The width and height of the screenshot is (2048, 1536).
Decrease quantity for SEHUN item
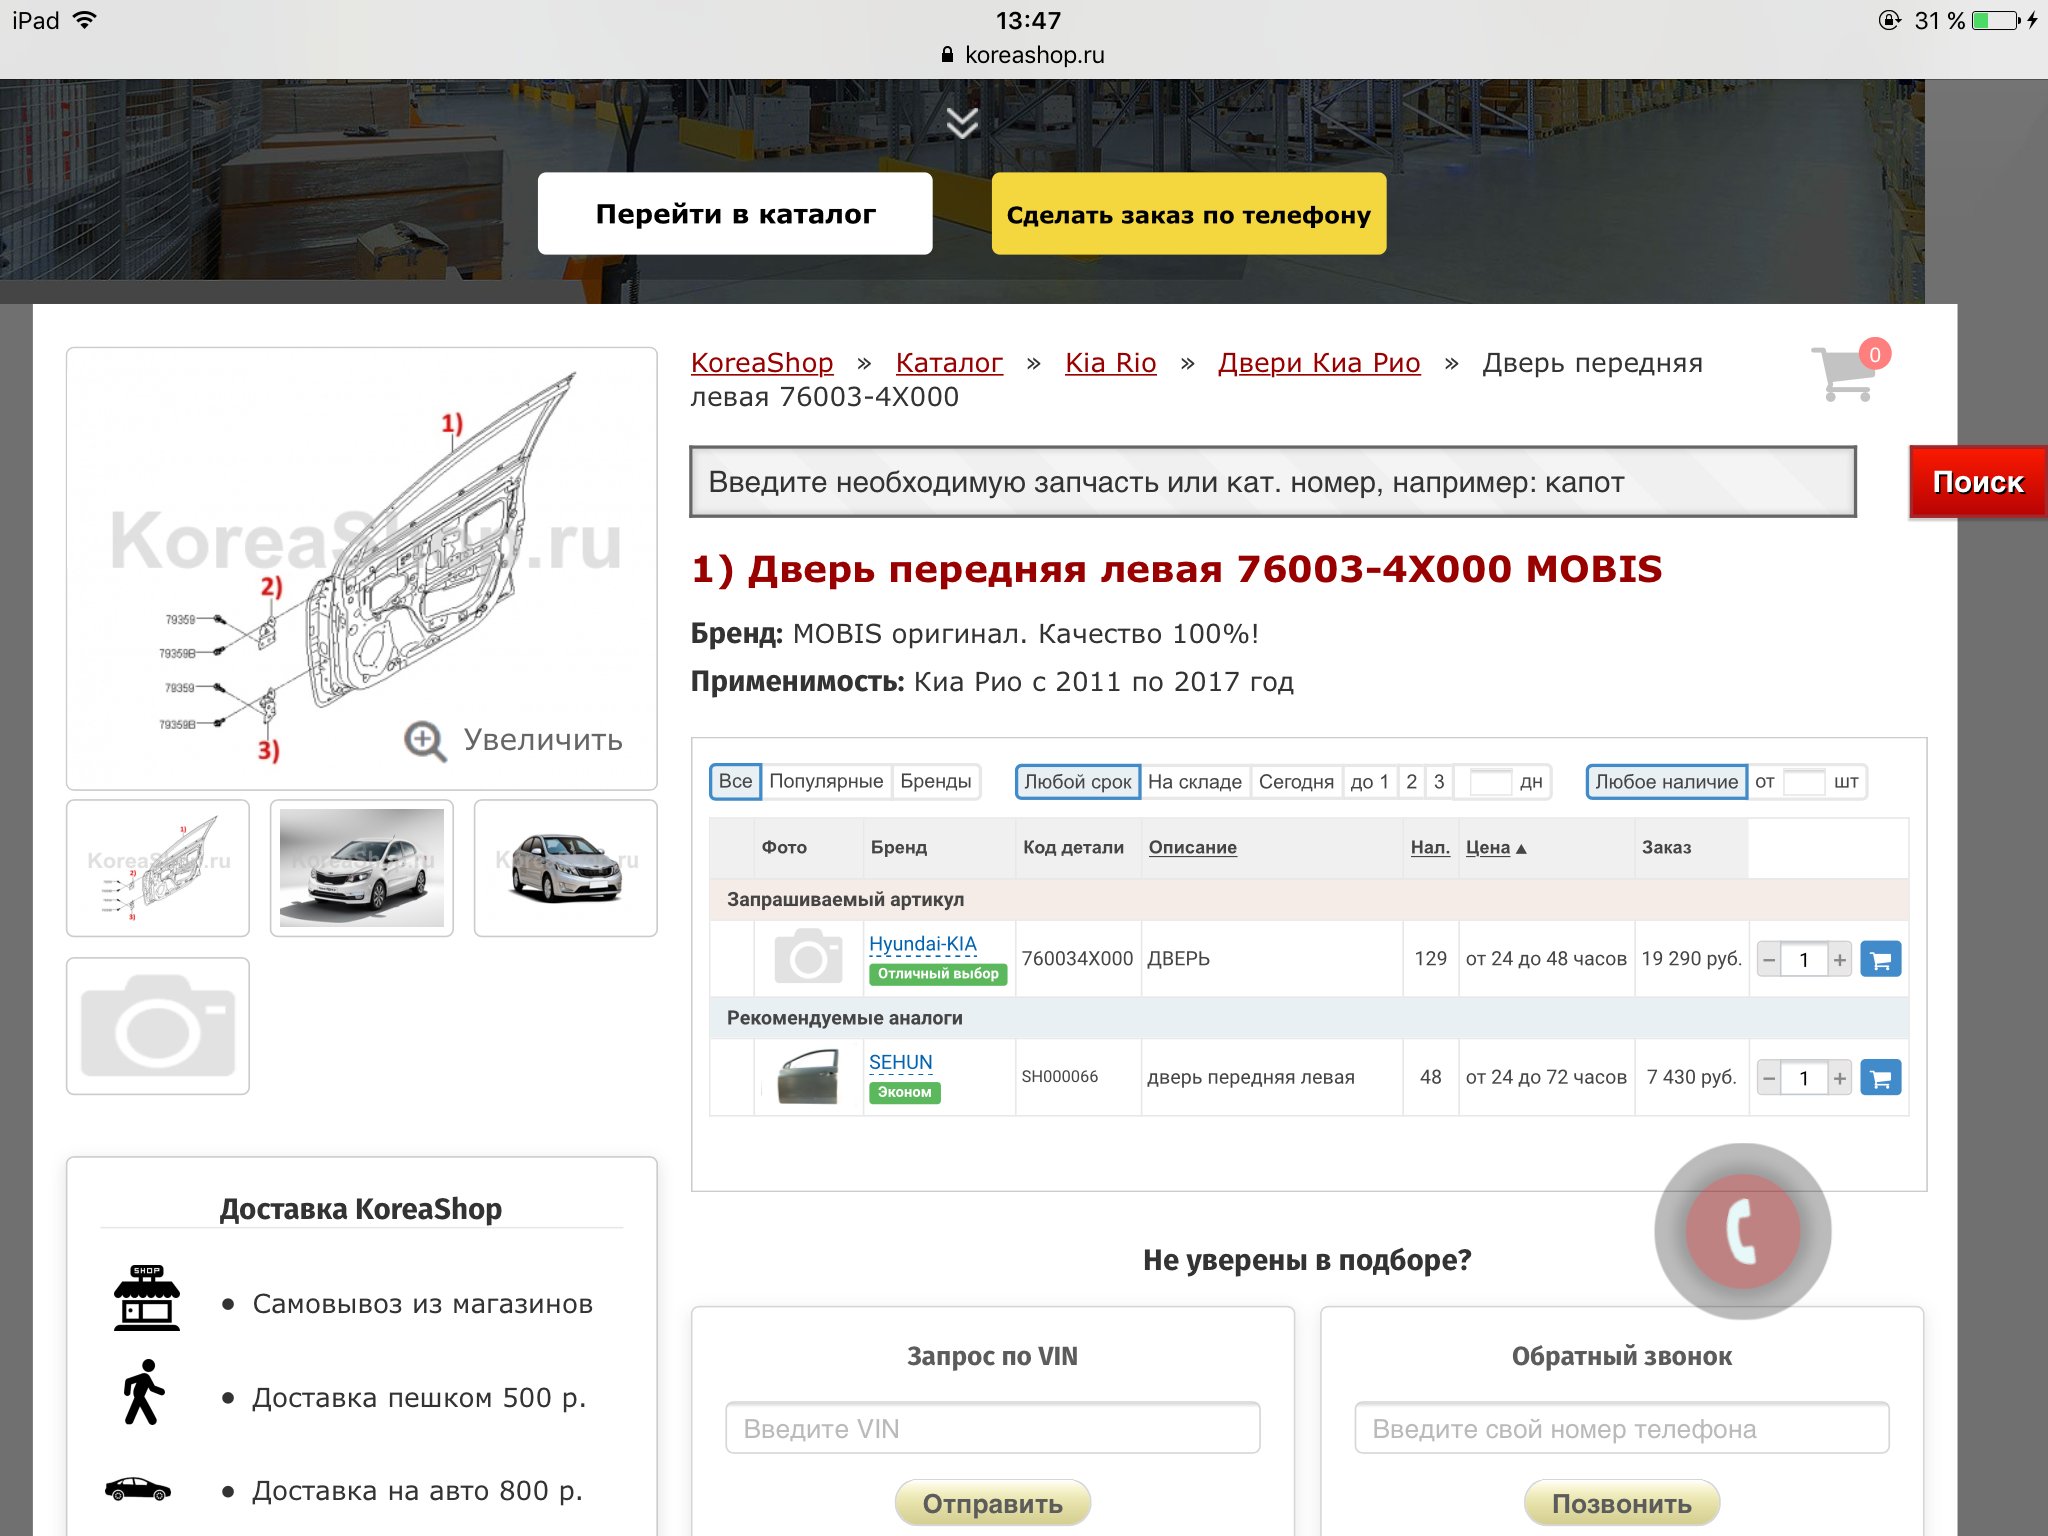click(x=1769, y=1078)
